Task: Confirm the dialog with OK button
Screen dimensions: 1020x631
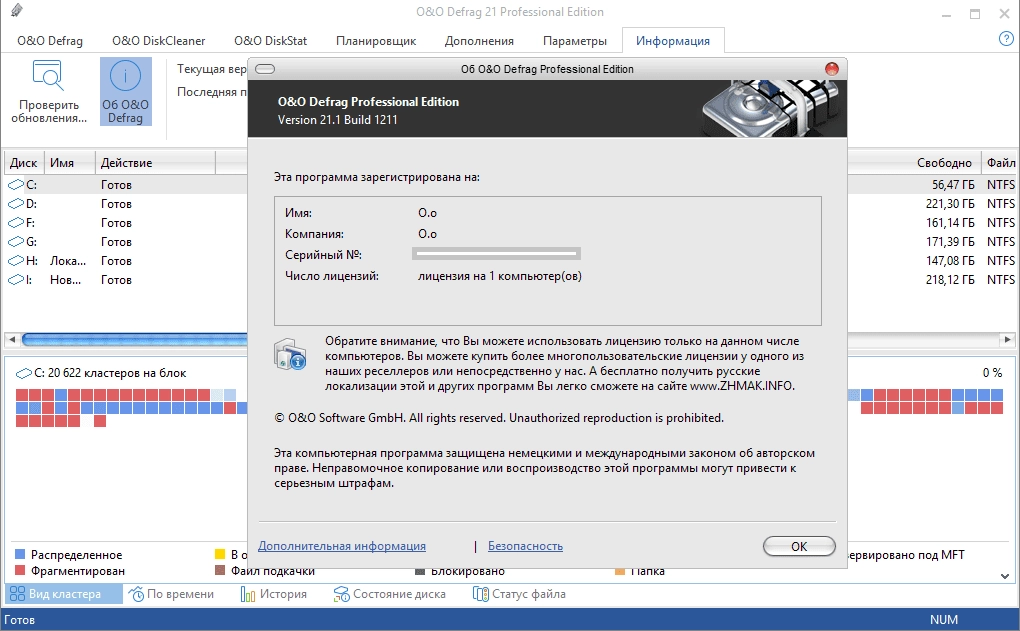Action: pyautogui.click(x=799, y=546)
